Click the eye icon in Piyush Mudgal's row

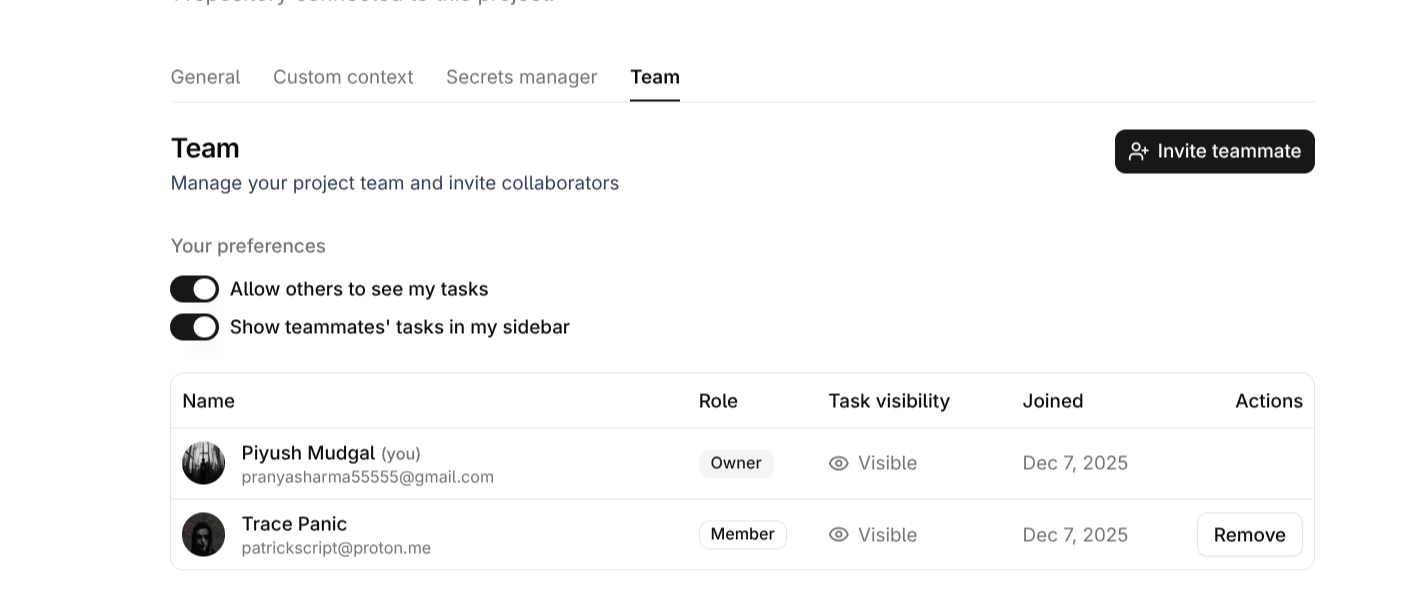click(x=839, y=463)
